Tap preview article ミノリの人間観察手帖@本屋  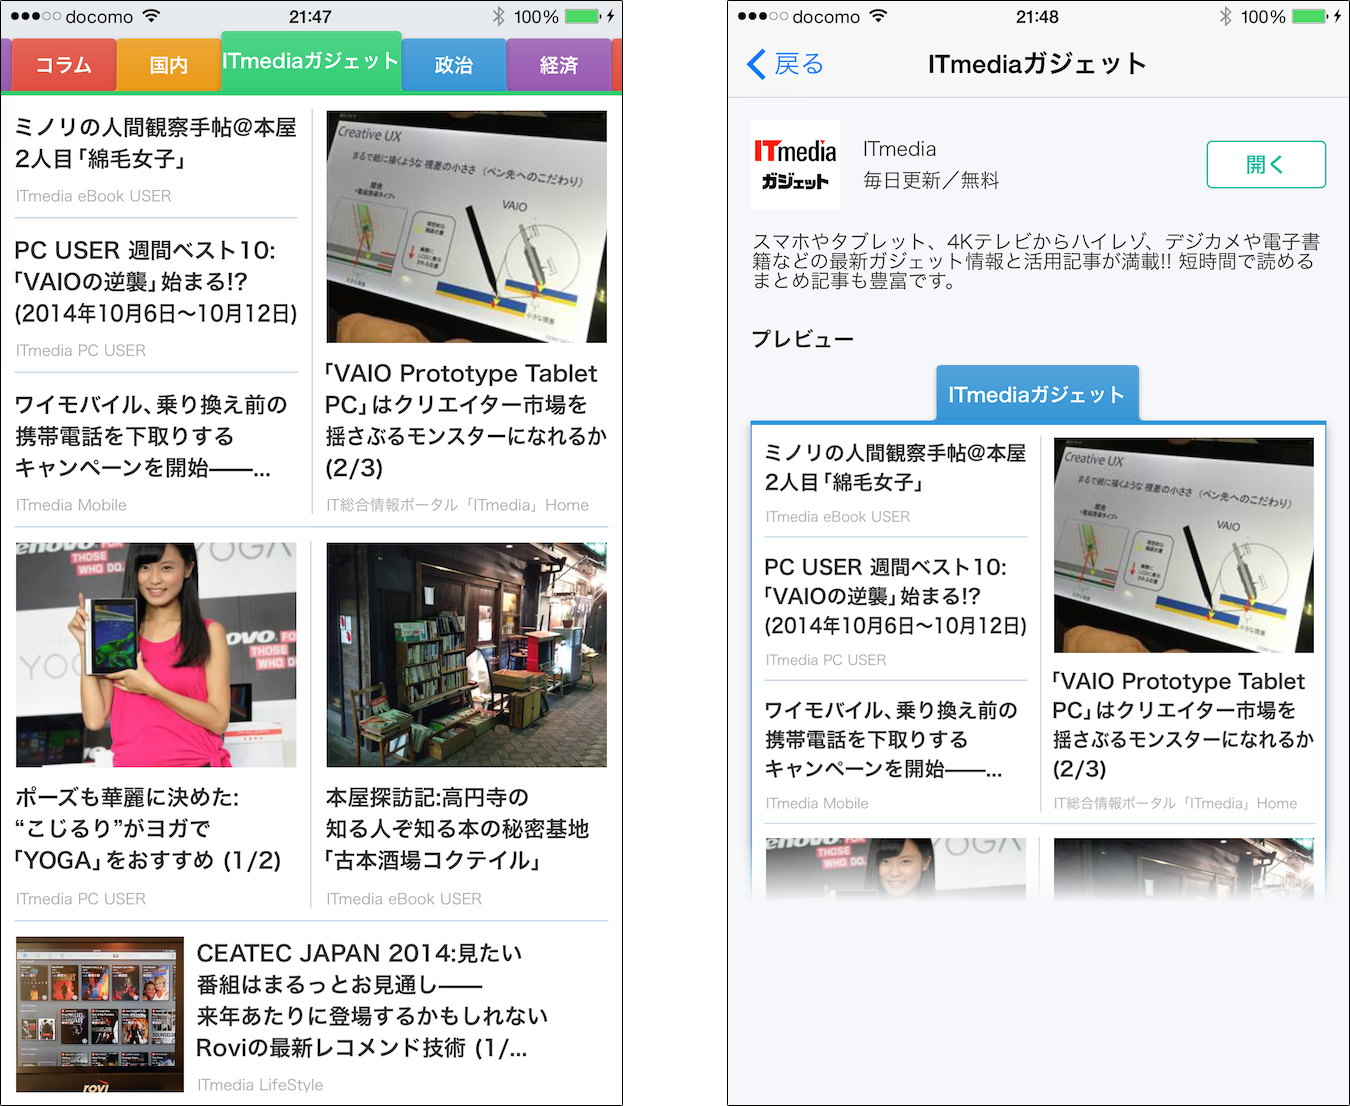pyautogui.click(x=895, y=467)
